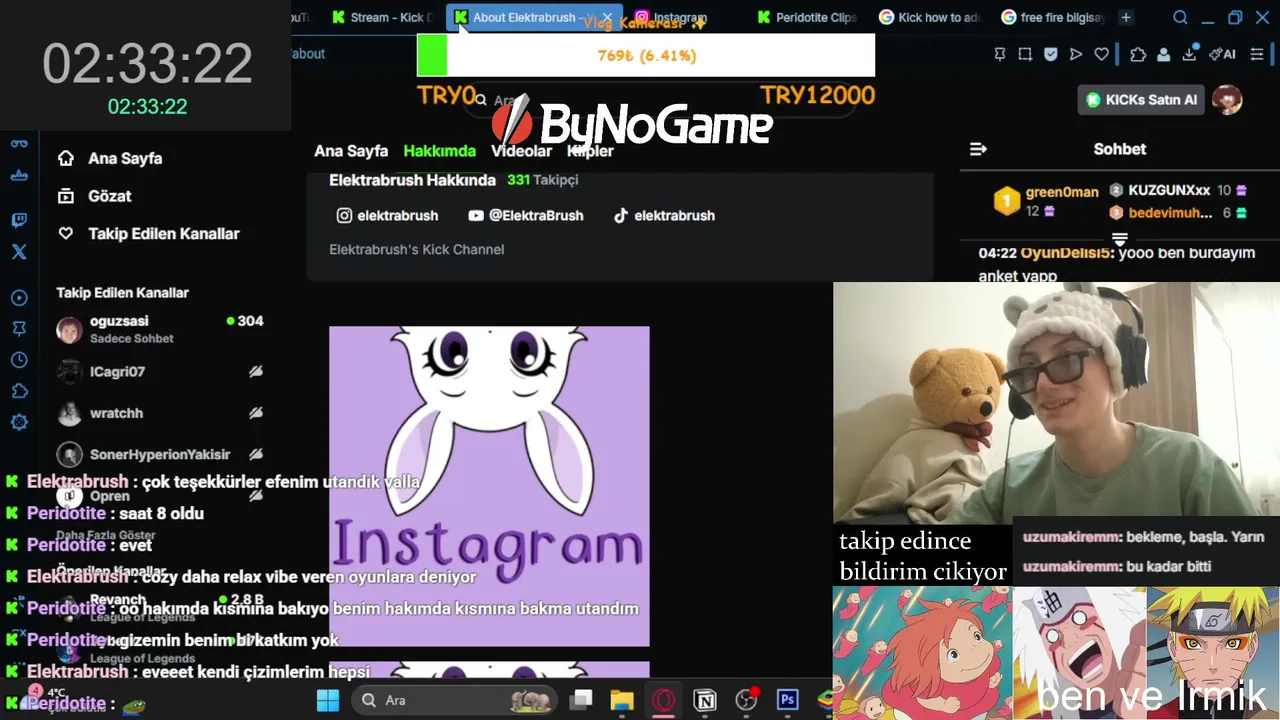The height and width of the screenshot is (720, 1280).
Task: Open Task View on the taskbar
Action: (581, 700)
